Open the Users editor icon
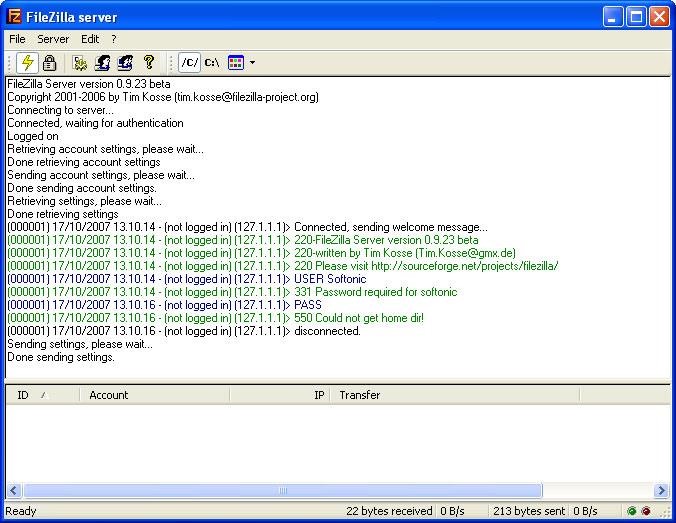This screenshot has height=523, width=676. (102, 62)
